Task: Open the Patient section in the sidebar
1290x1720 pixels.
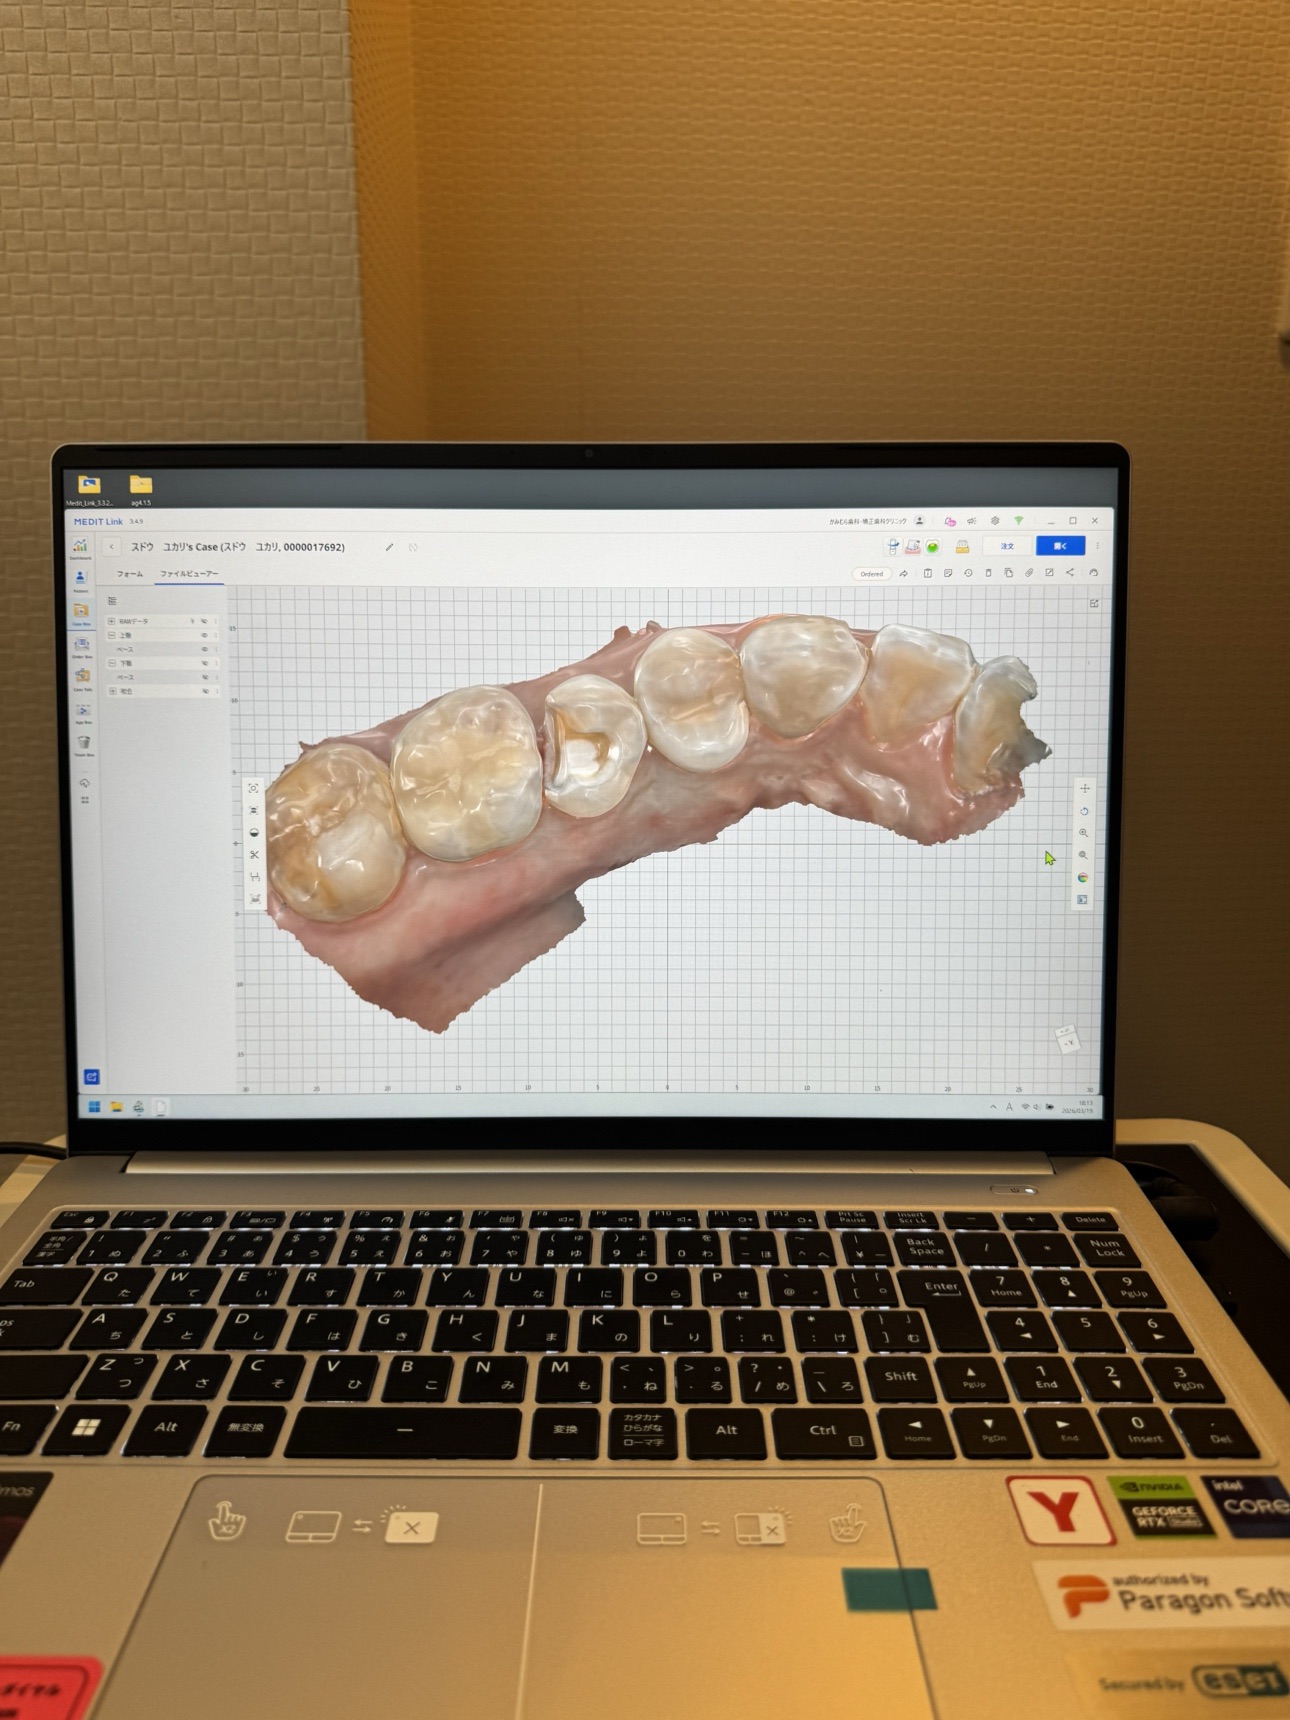Action: [81, 578]
